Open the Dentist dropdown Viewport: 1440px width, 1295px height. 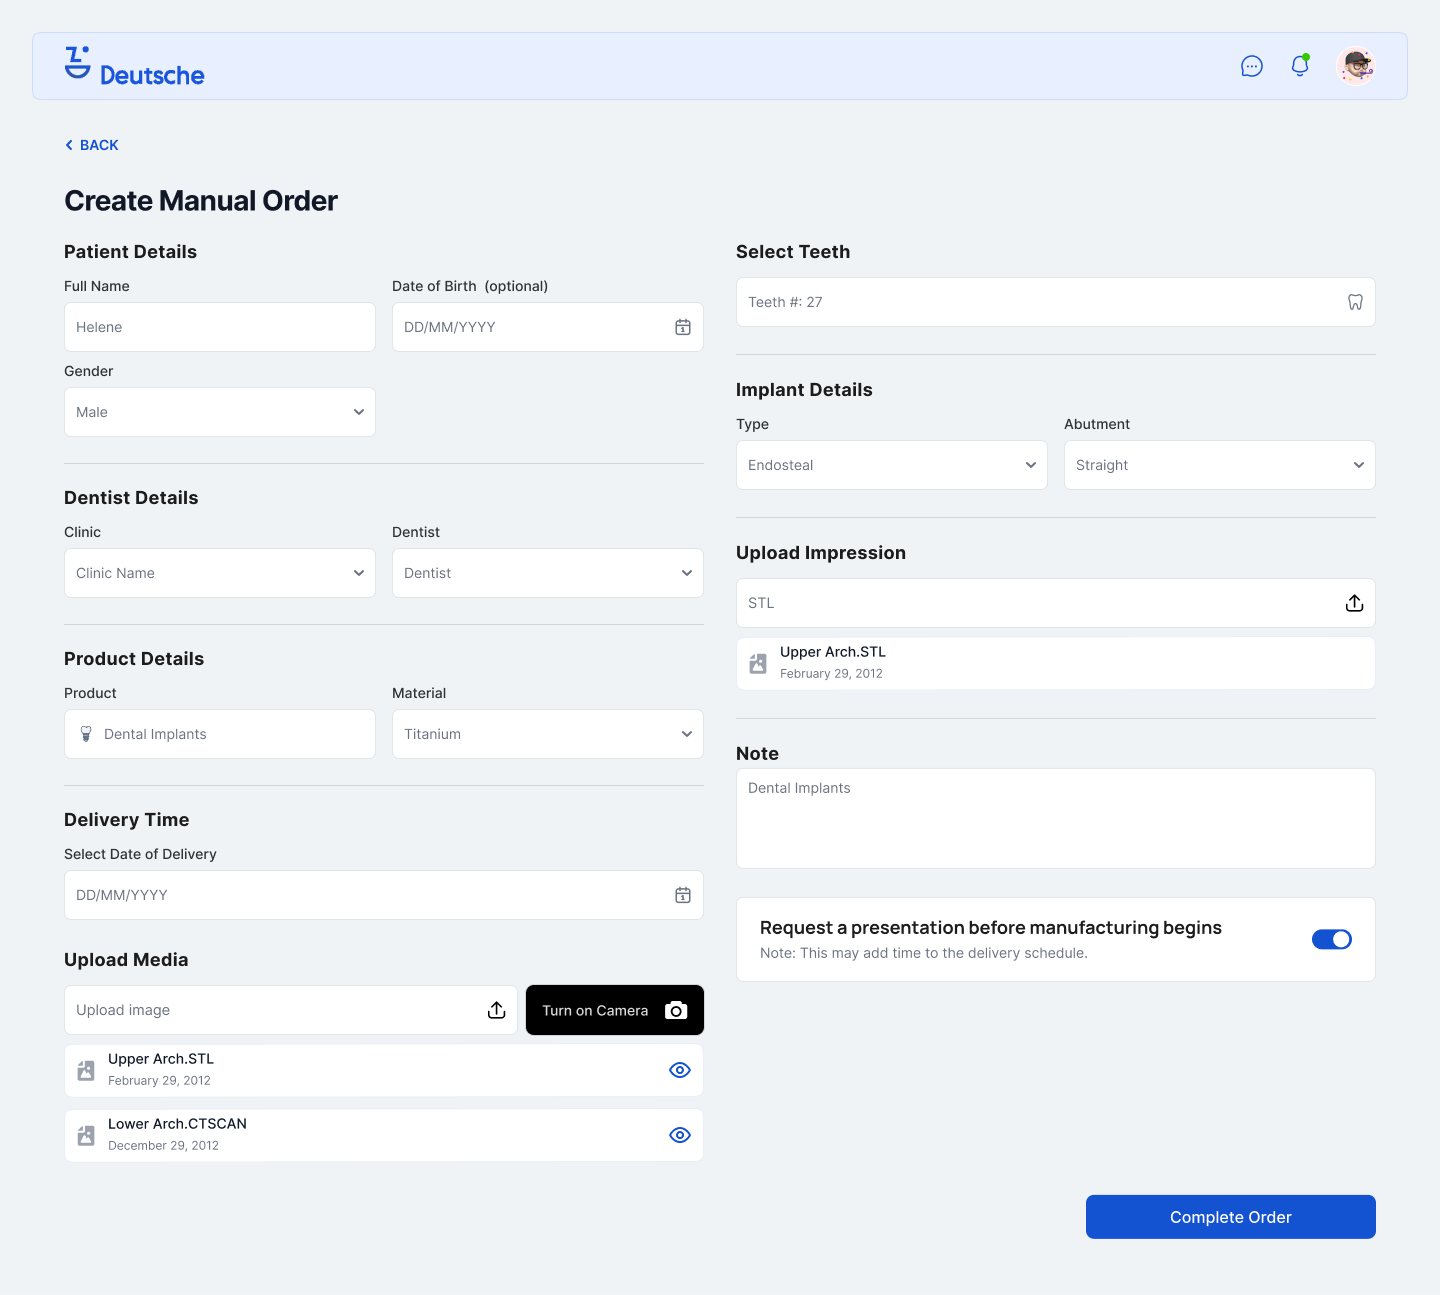coord(548,573)
